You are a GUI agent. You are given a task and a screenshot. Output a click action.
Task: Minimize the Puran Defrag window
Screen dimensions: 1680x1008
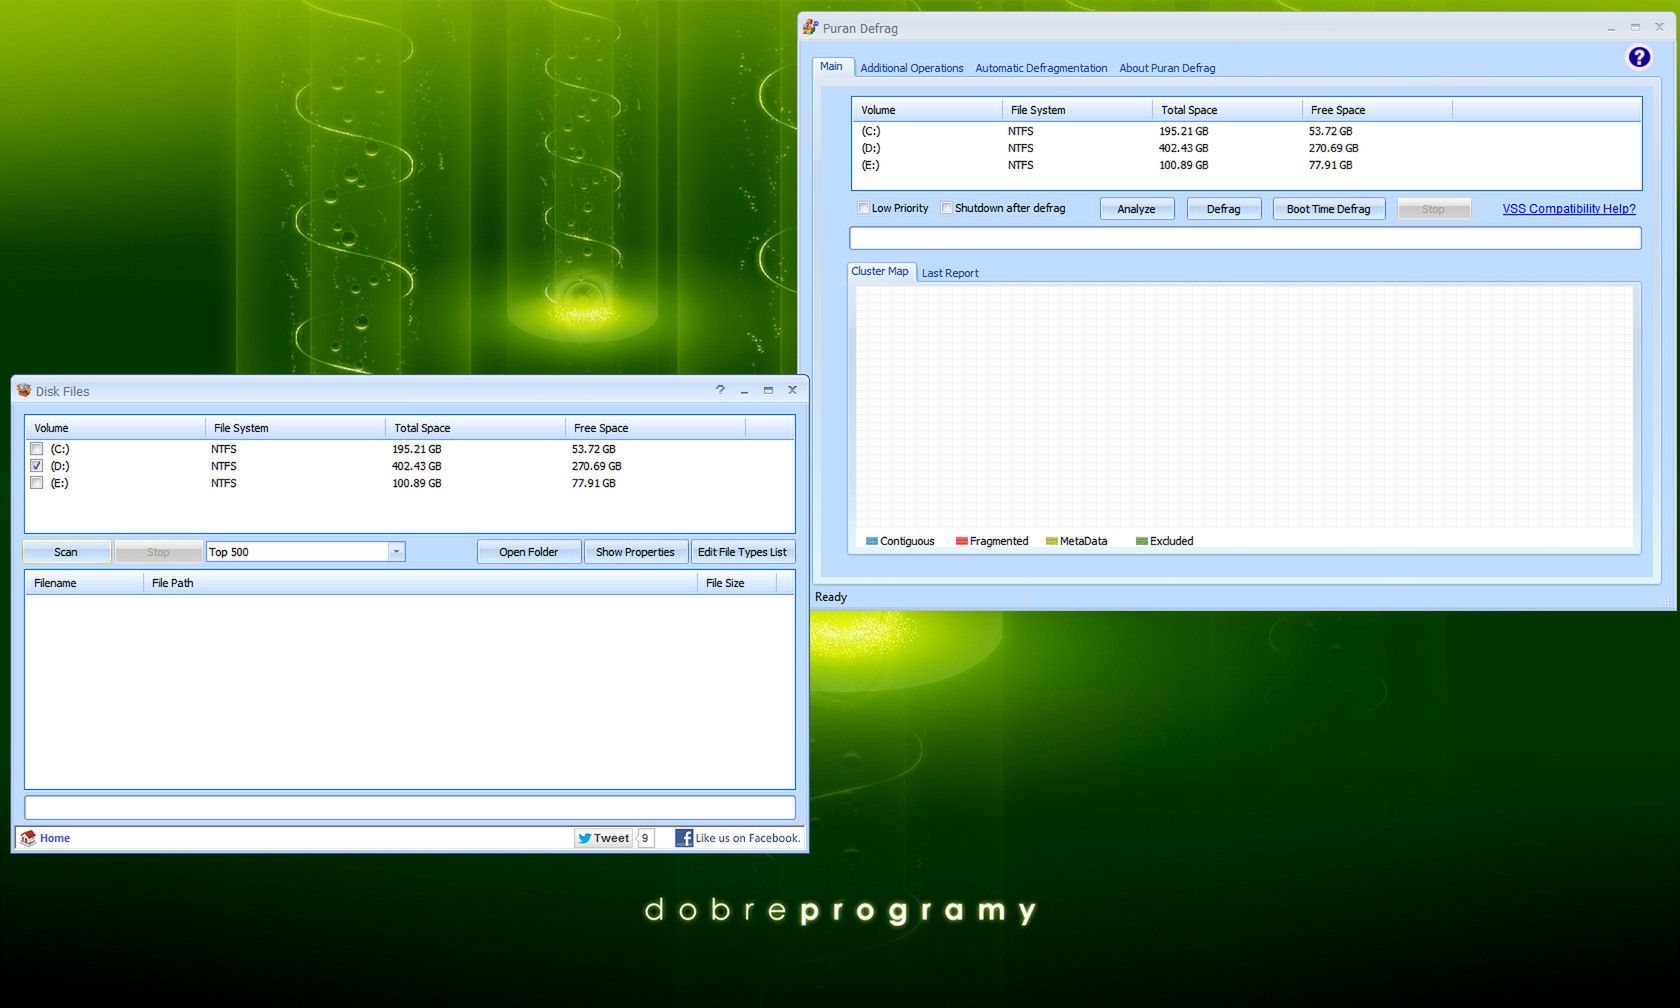[x=1611, y=27]
